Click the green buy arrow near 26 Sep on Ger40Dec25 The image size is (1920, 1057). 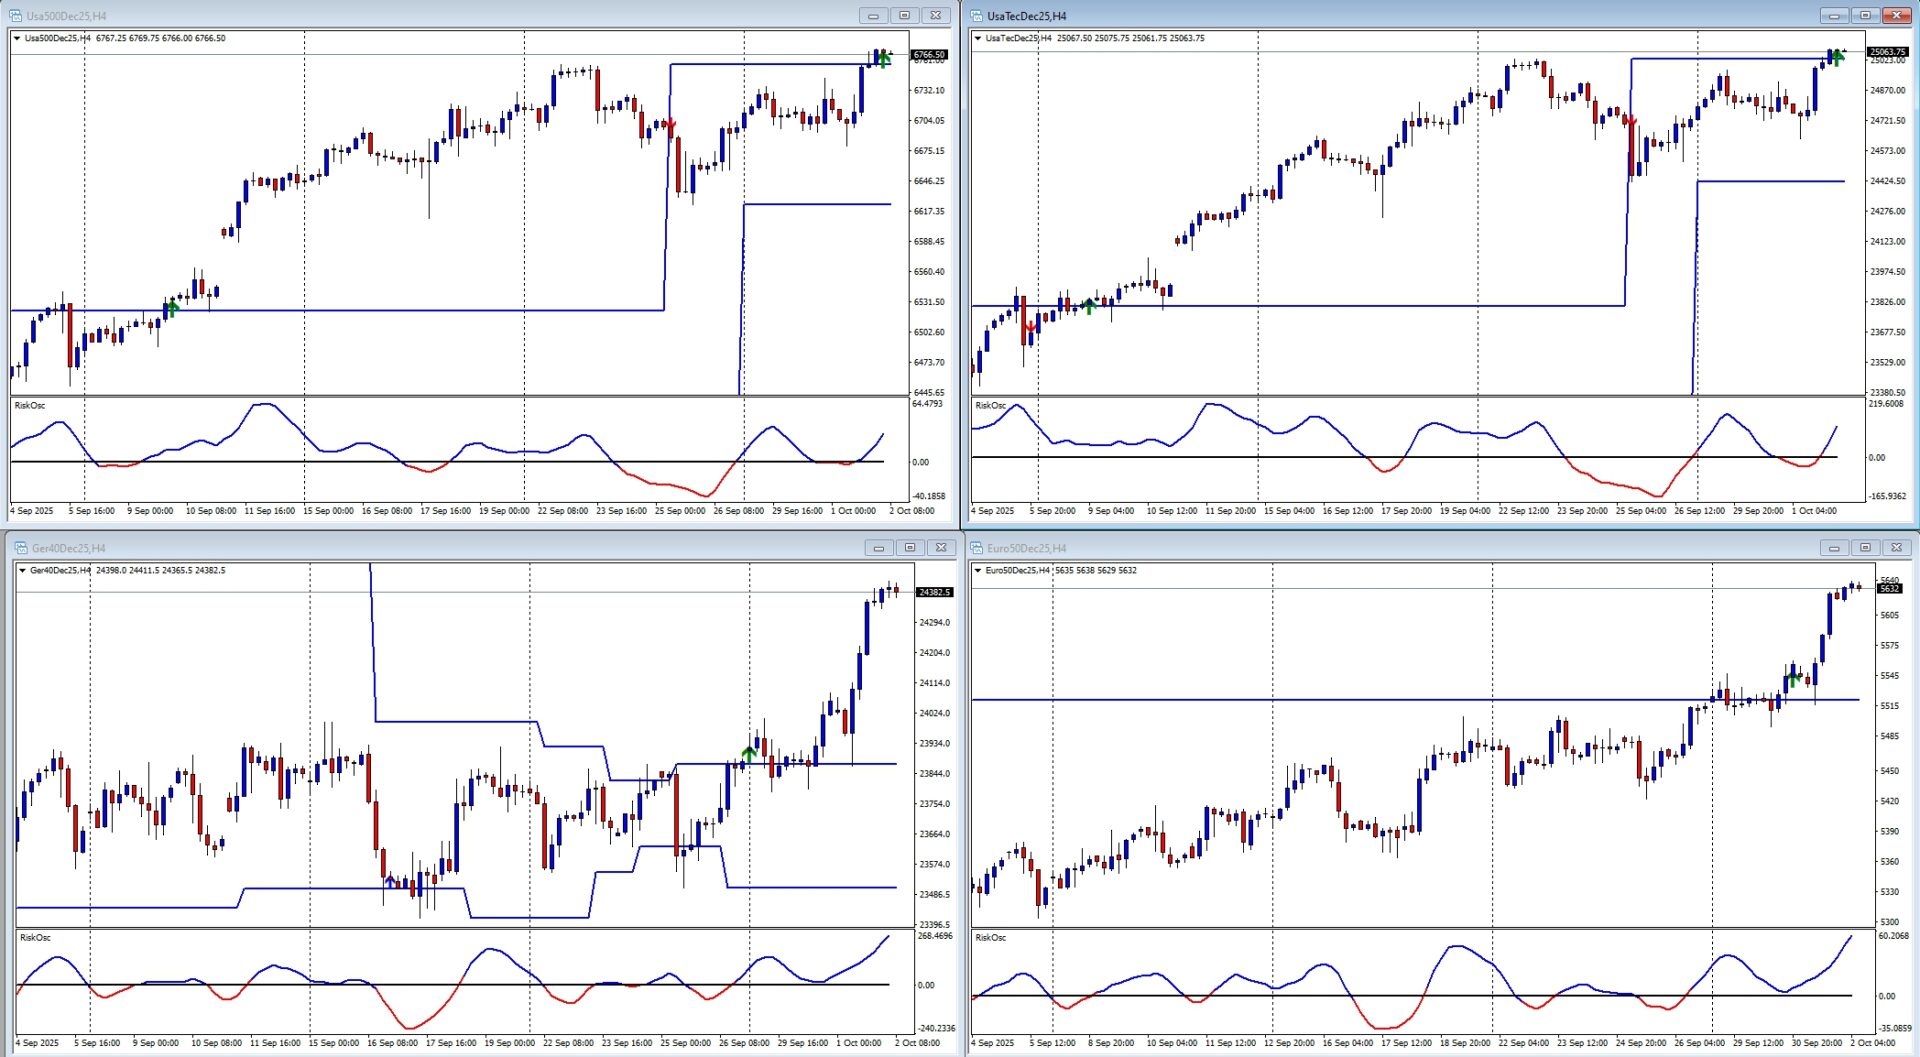point(749,752)
